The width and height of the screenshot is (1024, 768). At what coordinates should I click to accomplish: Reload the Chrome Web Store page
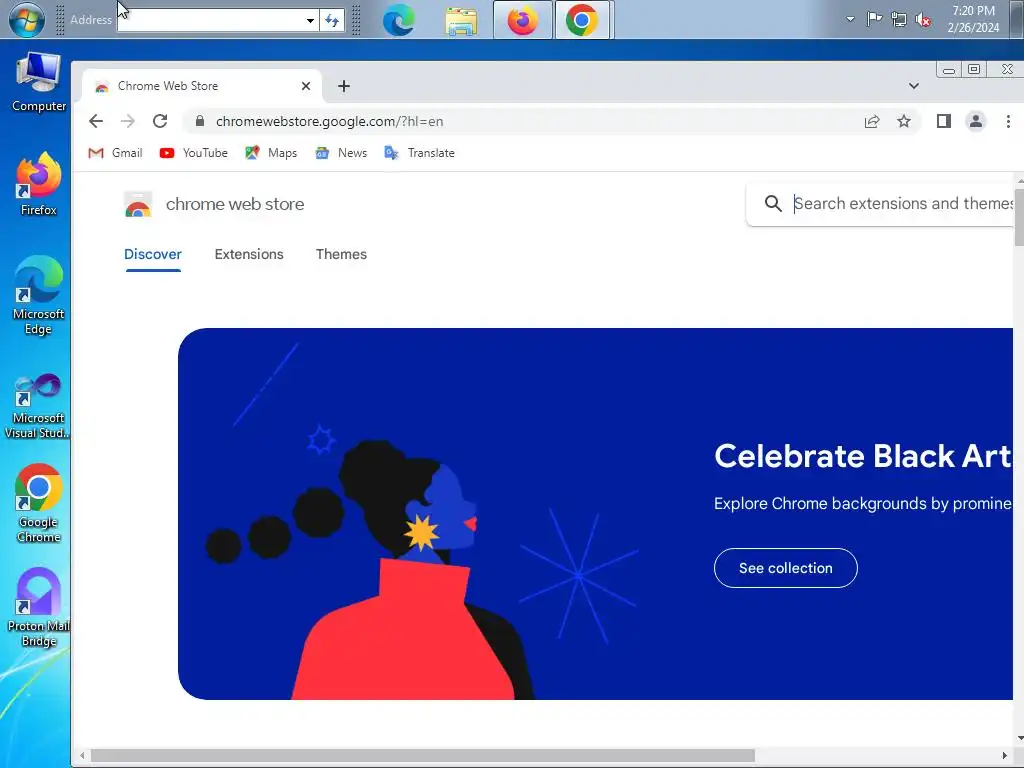tap(160, 121)
